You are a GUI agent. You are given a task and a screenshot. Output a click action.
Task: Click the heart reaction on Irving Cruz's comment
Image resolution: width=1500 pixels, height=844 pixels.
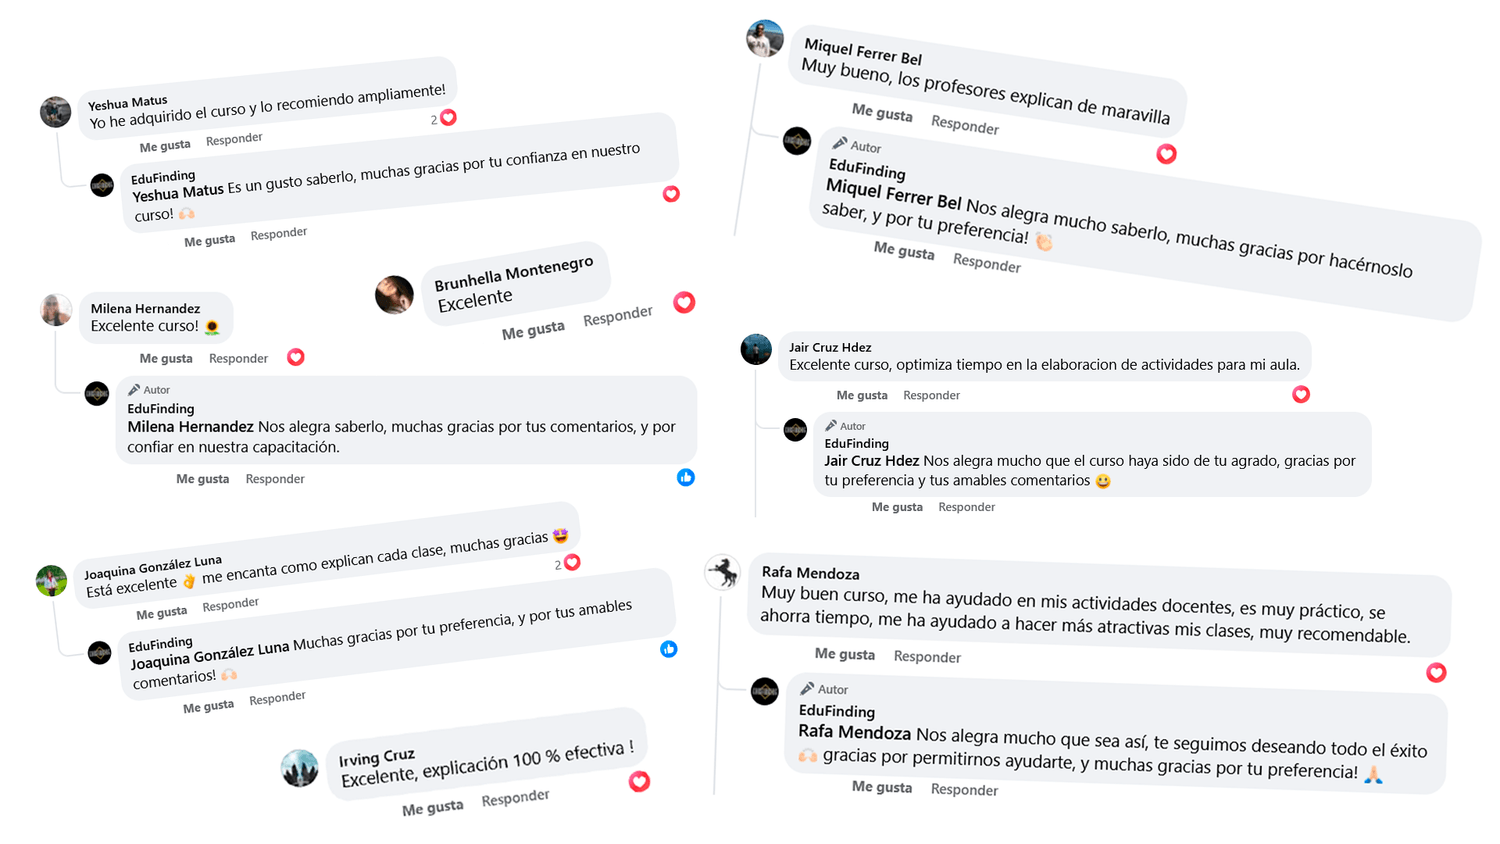tap(639, 781)
